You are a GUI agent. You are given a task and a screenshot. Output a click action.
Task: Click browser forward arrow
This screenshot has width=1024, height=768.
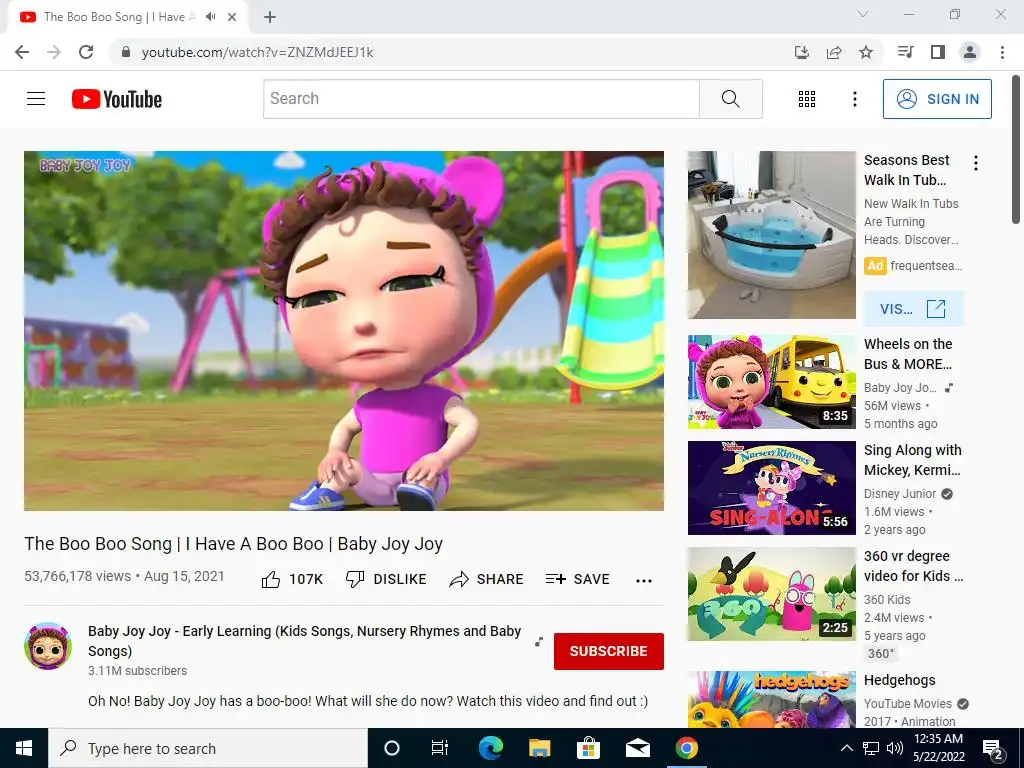point(54,52)
